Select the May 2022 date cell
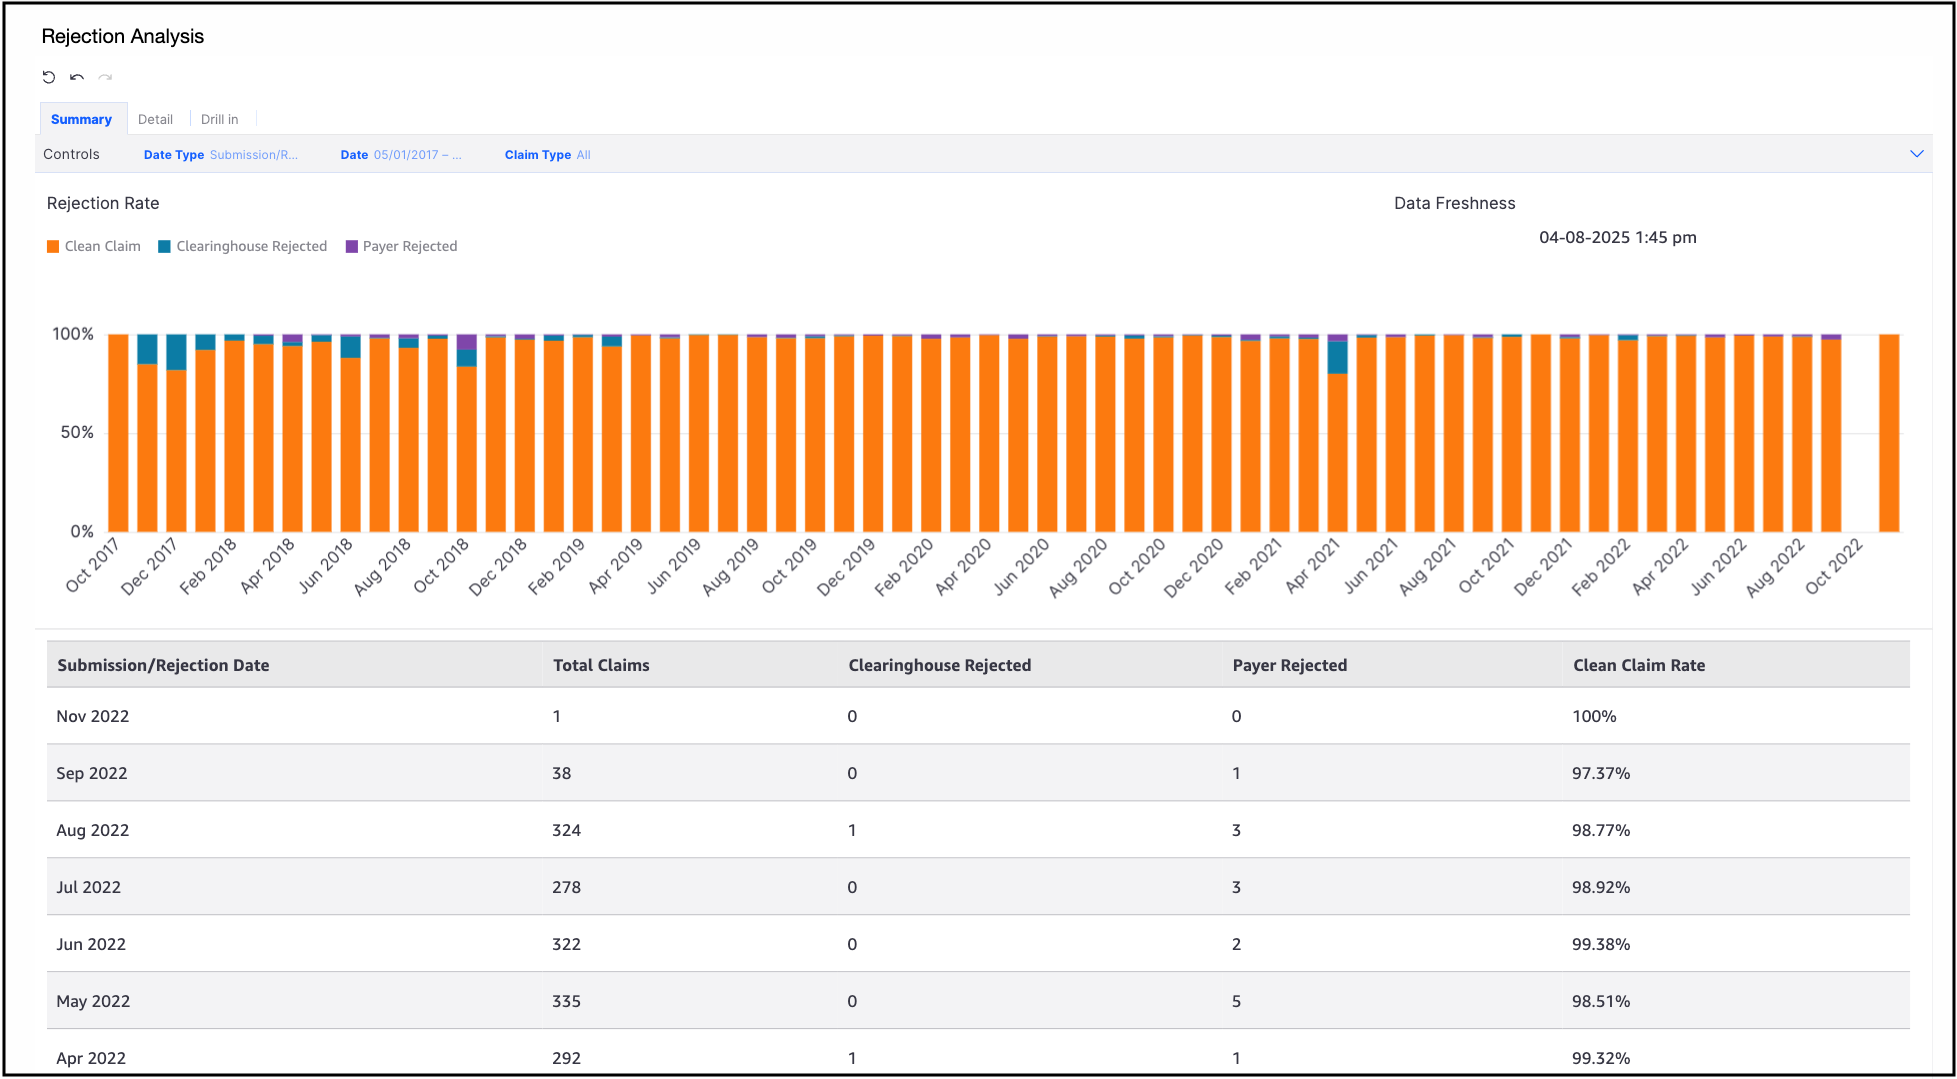 pyautogui.click(x=93, y=1001)
